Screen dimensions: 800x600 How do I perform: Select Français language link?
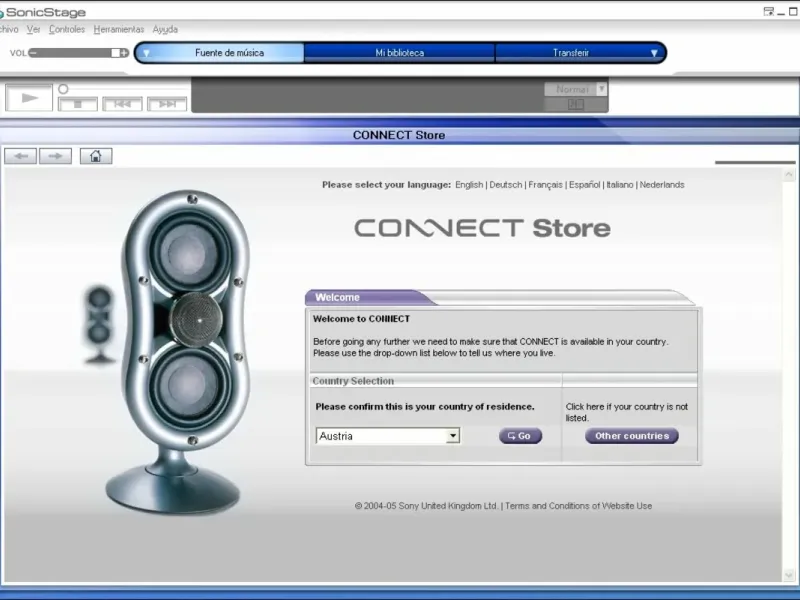click(x=545, y=185)
